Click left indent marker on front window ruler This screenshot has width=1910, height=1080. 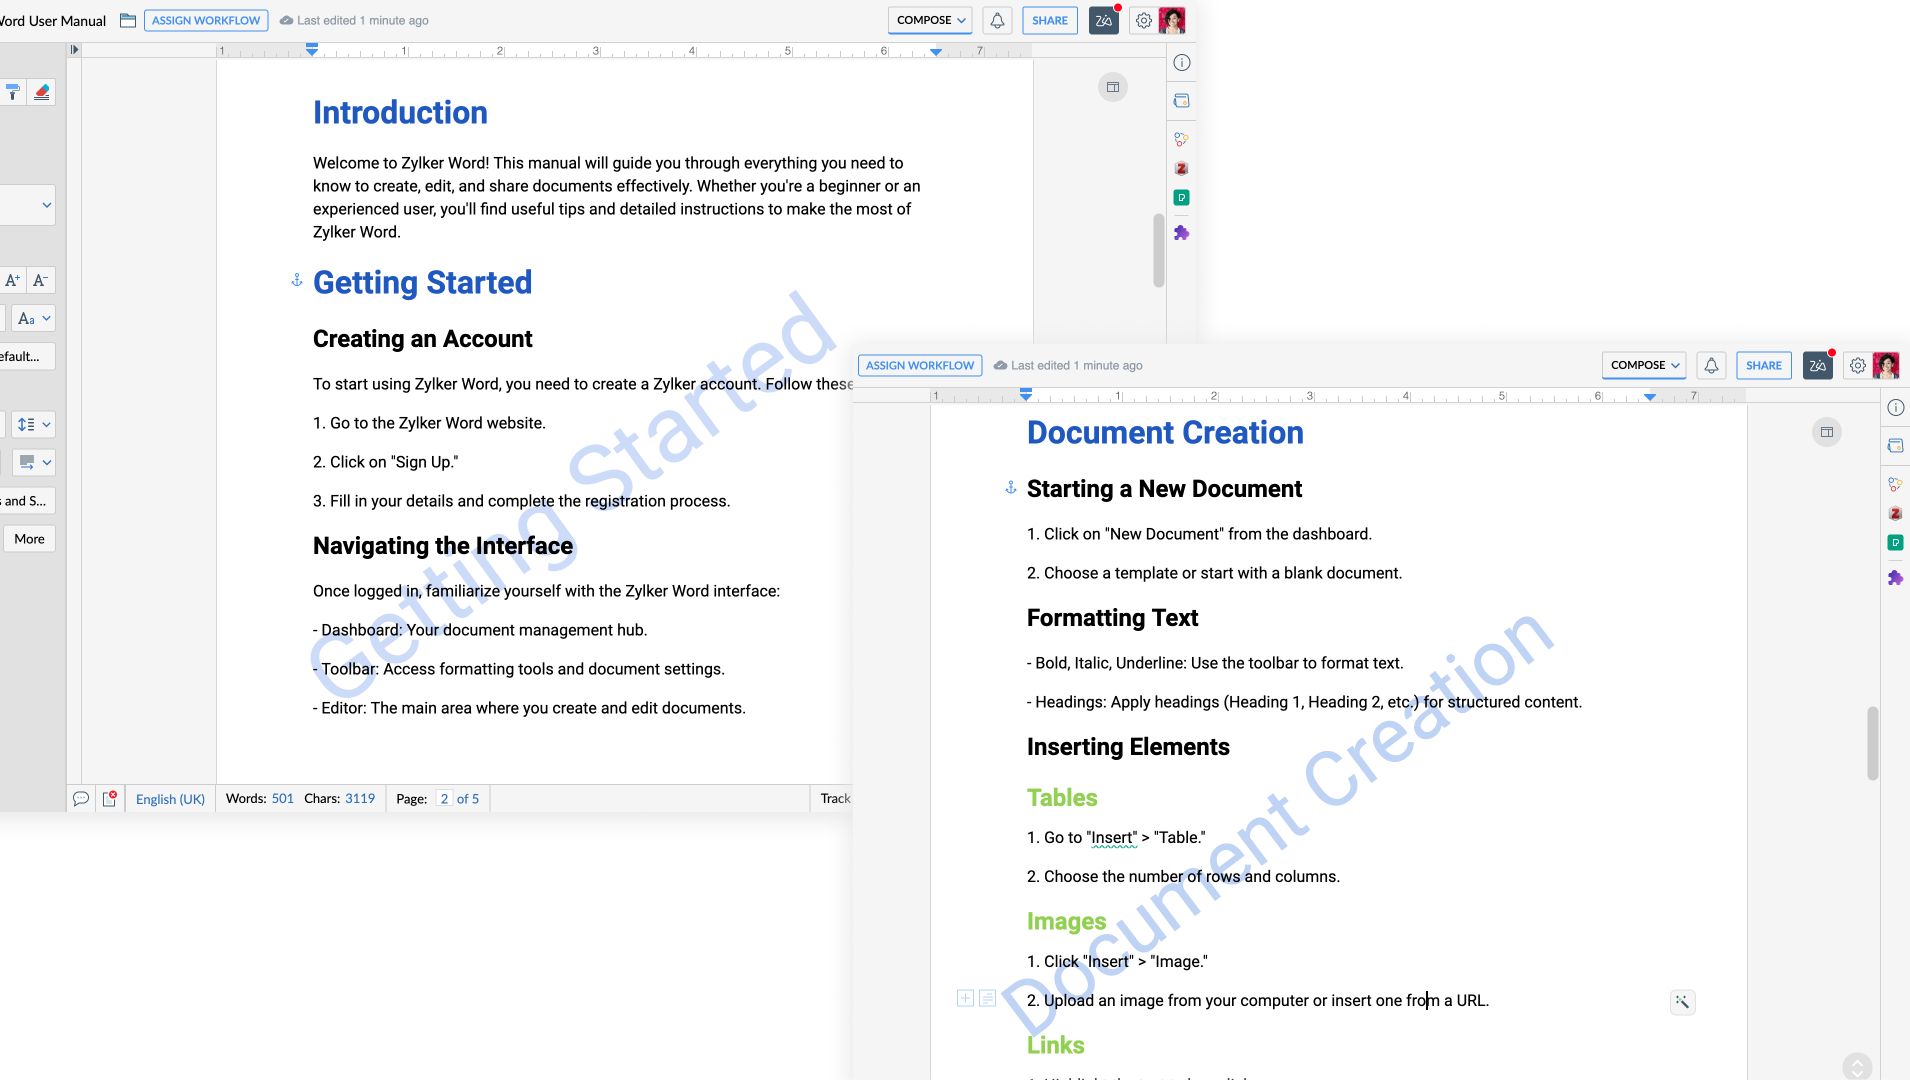(1026, 394)
